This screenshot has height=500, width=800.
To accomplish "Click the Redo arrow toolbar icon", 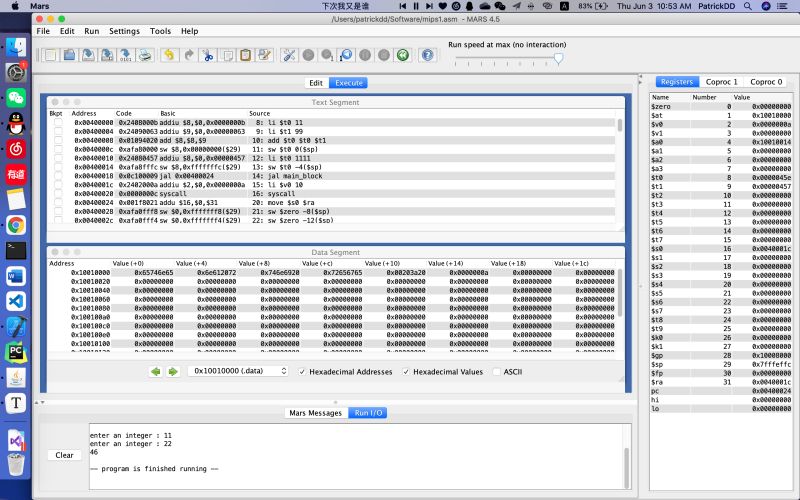I will [189, 55].
